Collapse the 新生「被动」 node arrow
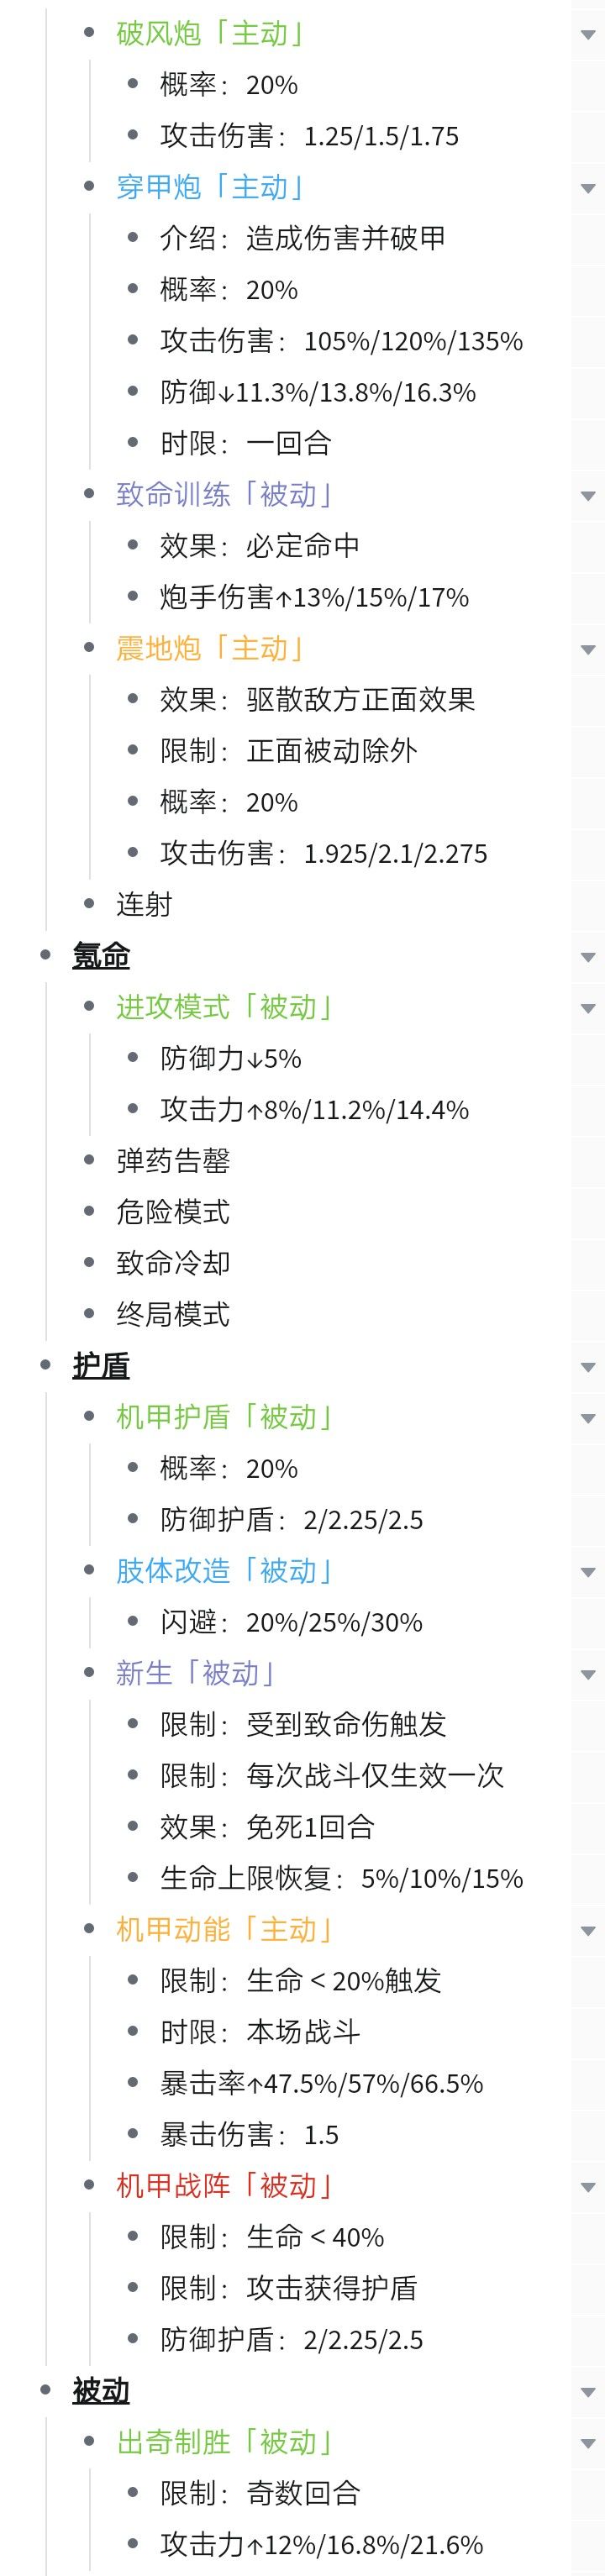Viewport: 605px width, 2576px height. pyautogui.click(x=587, y=1674)
